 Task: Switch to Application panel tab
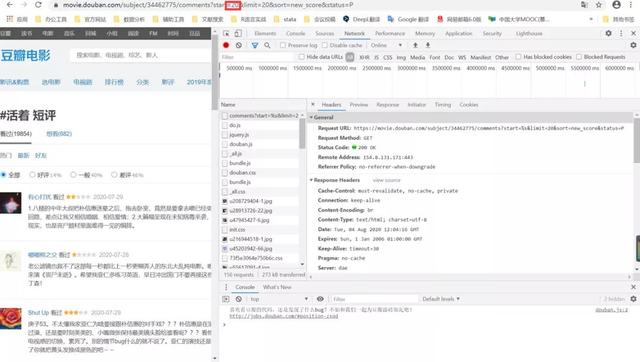(458, 33)
